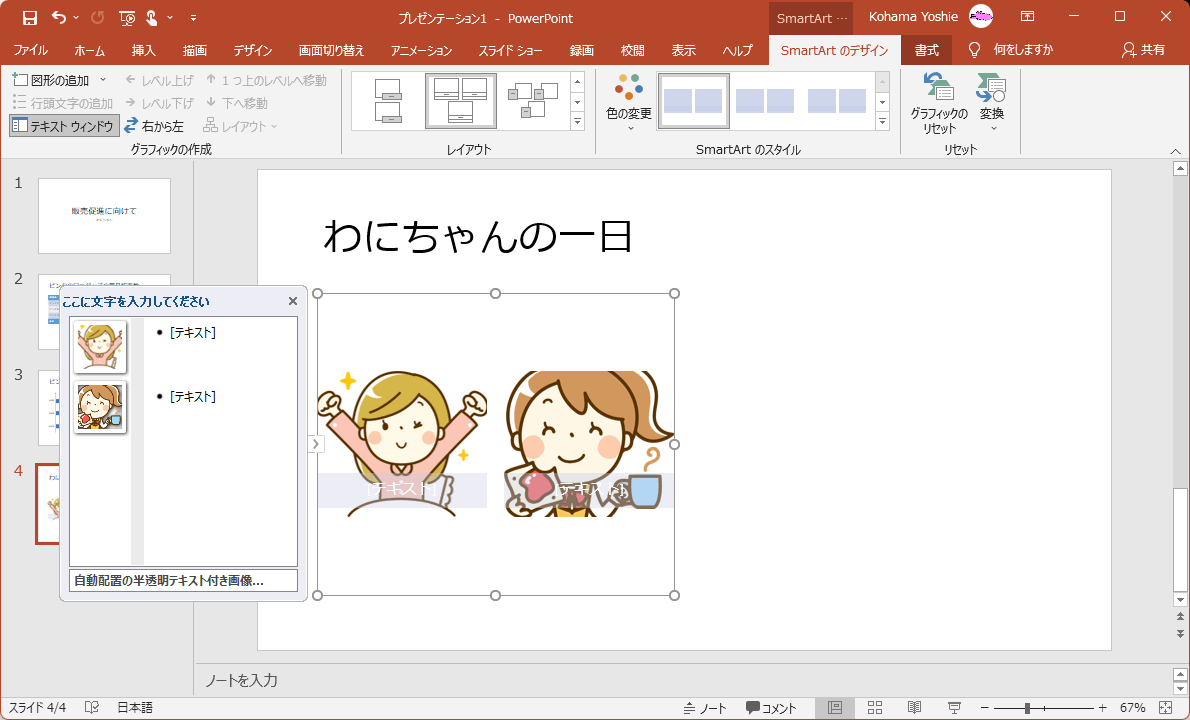Click the Save icon in quick access toolbar

click(x=29, y=17)
